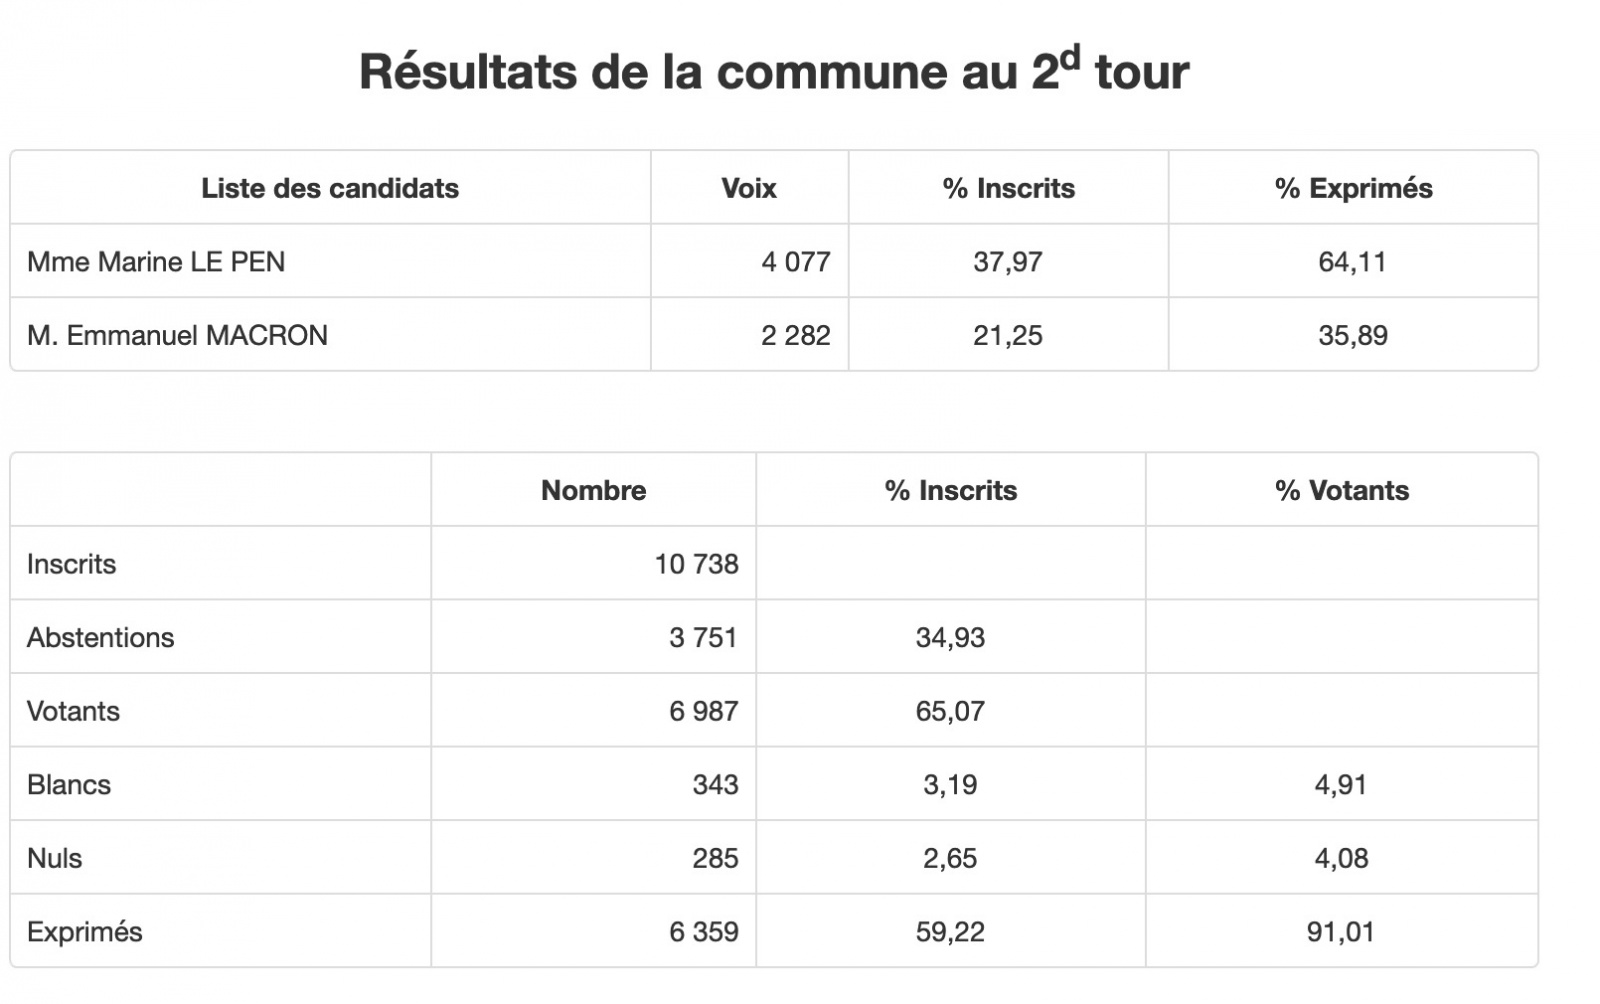Click the Nombre column header
The width and height of the screenshot is (1600, 1004).
coord(594,490)
